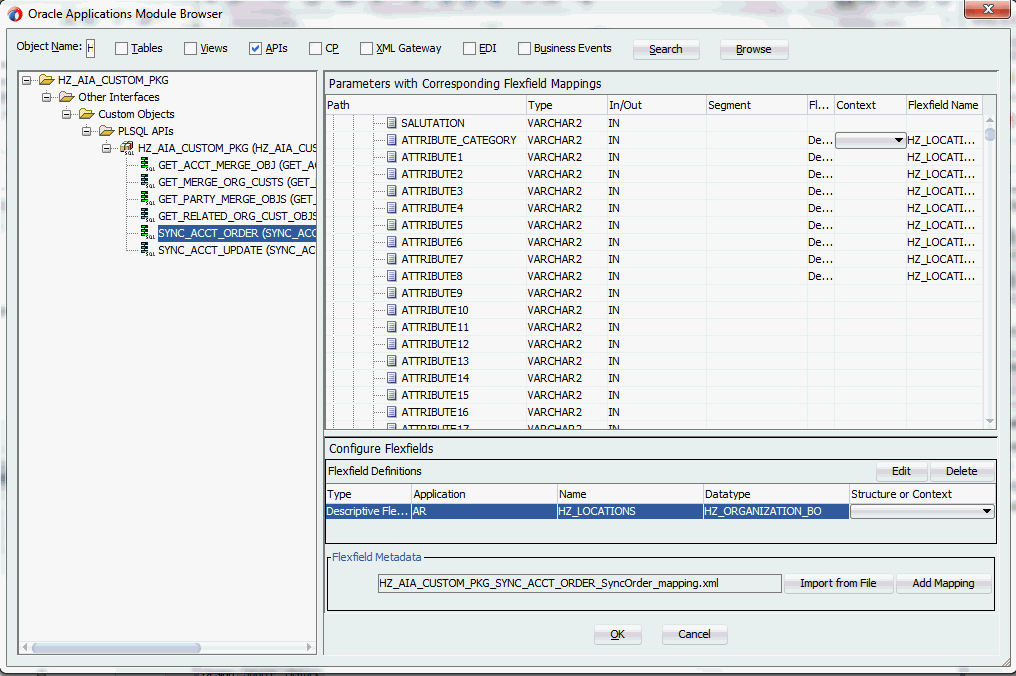Click the PLSQL APIs folder icon

[x=106, y=131]
